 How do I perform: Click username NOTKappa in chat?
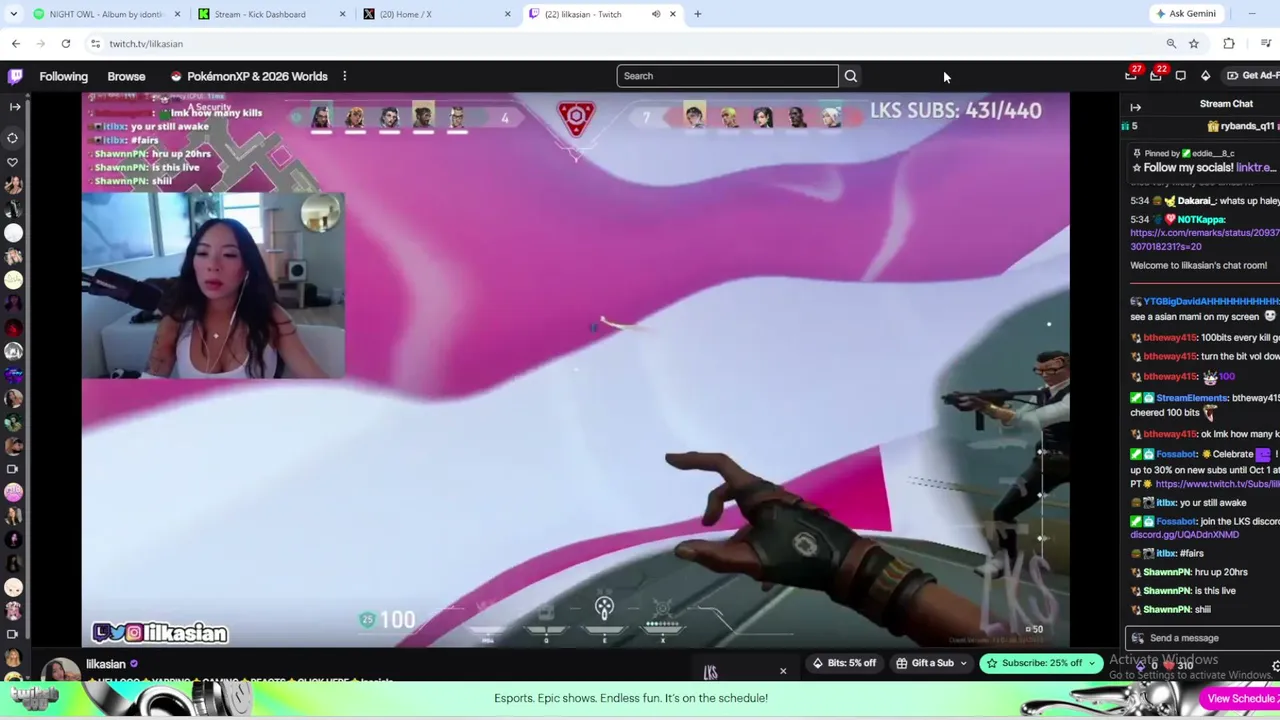(1201, 219)
